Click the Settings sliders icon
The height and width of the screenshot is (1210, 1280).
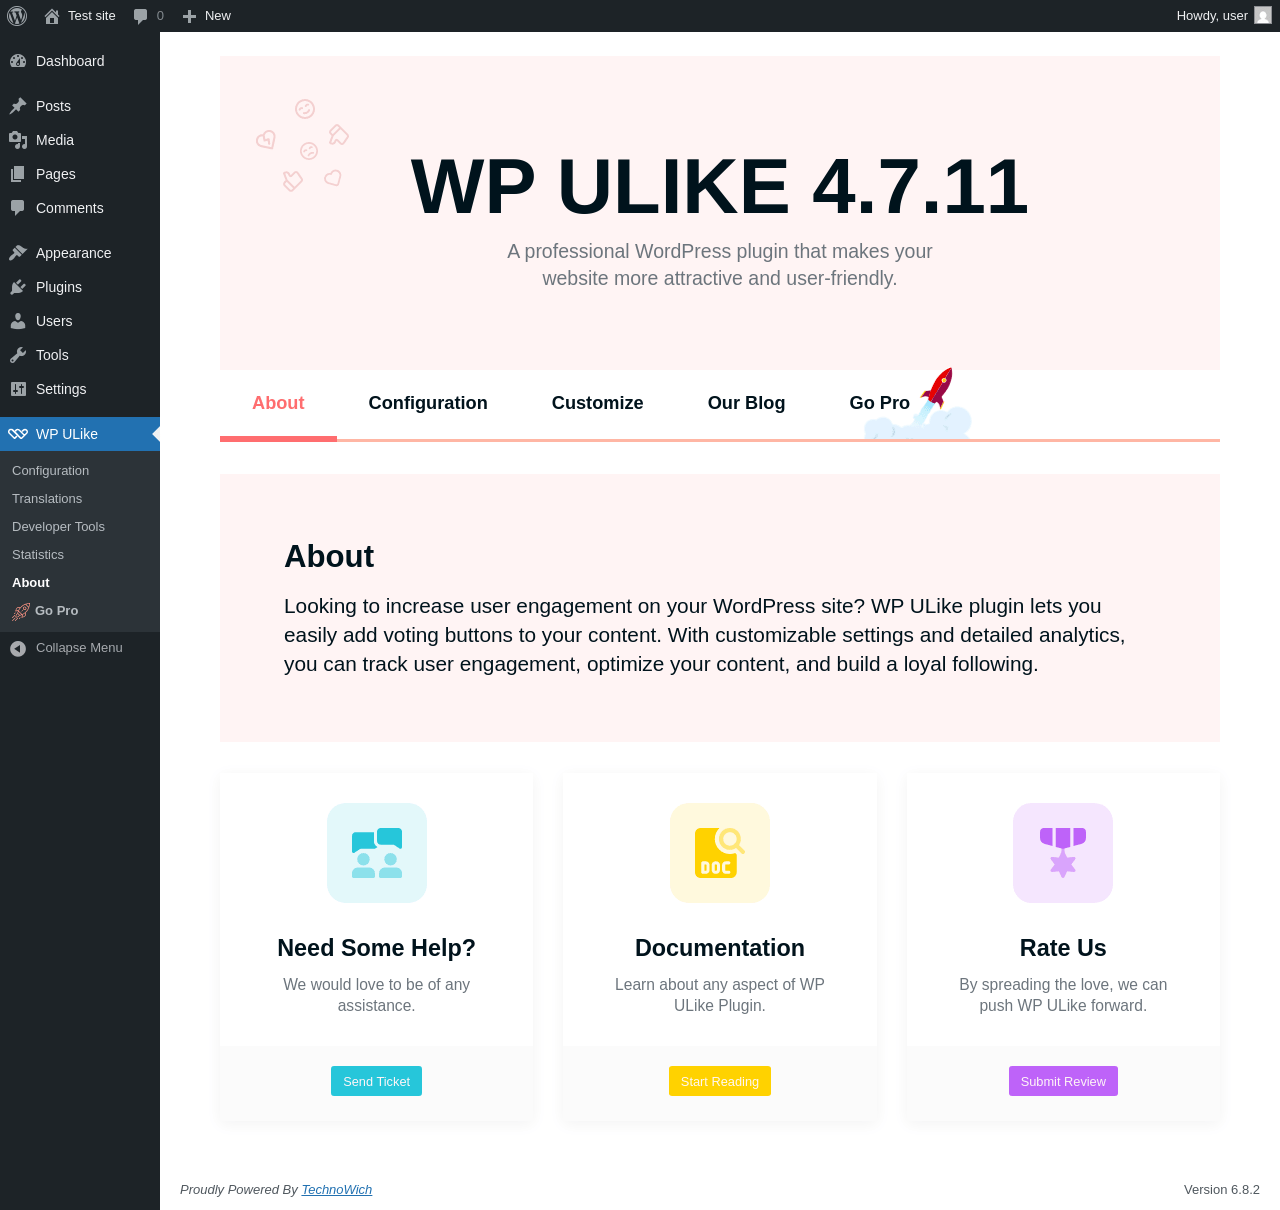coord(18,389)
